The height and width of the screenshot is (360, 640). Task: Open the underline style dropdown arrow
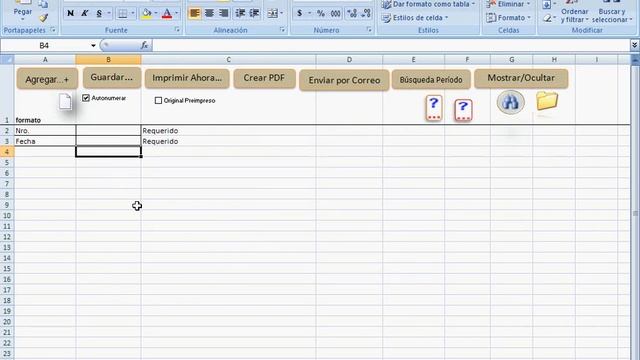(x=109, y=13)
